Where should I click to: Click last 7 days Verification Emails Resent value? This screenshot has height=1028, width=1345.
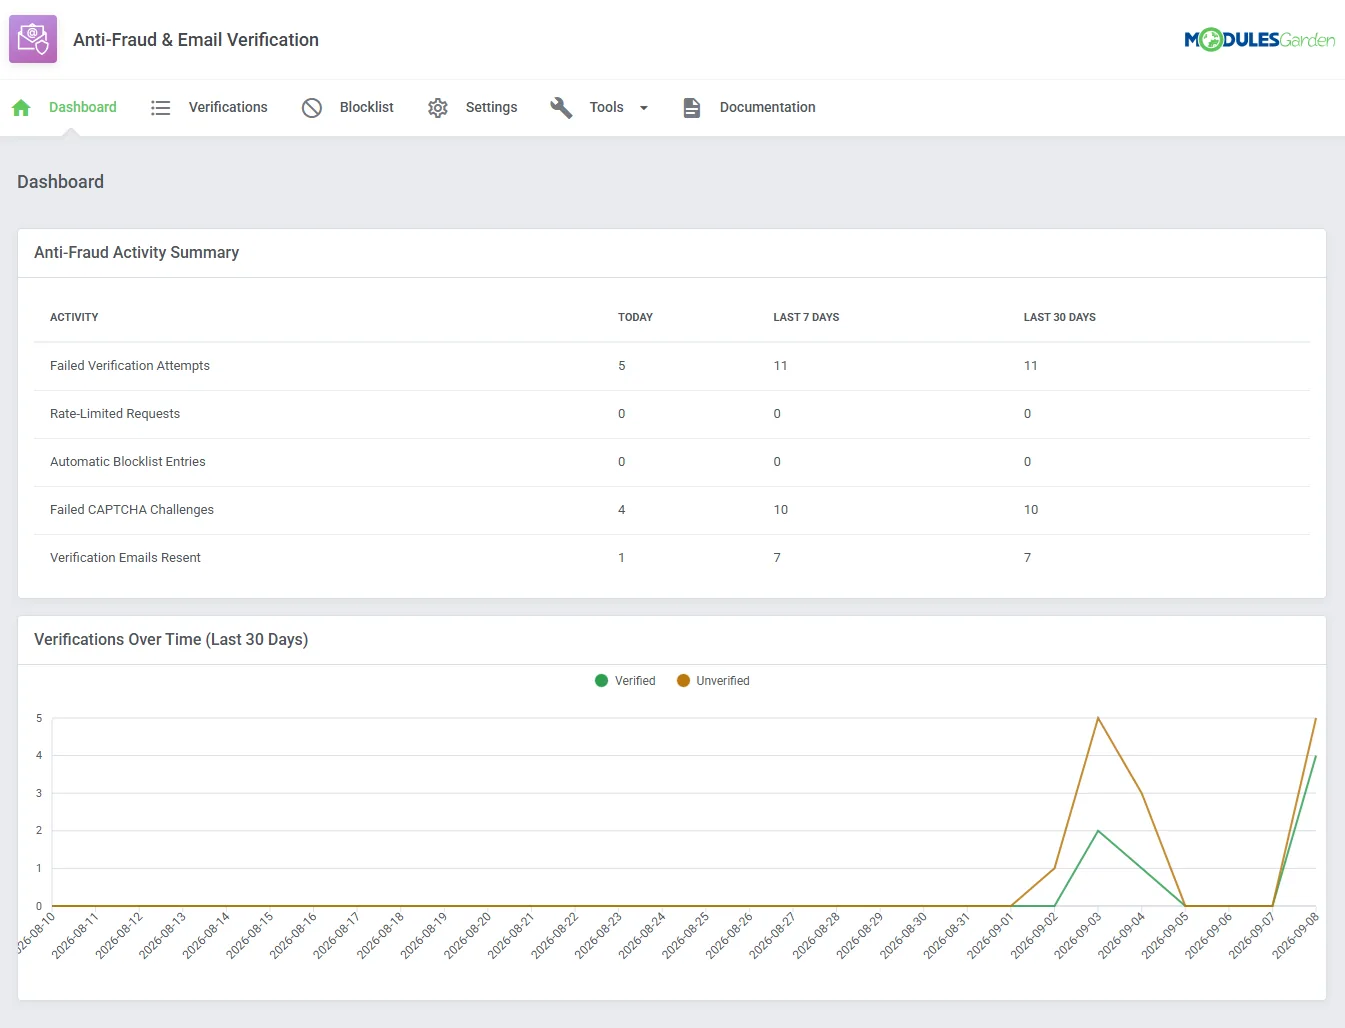click(777, 558)
